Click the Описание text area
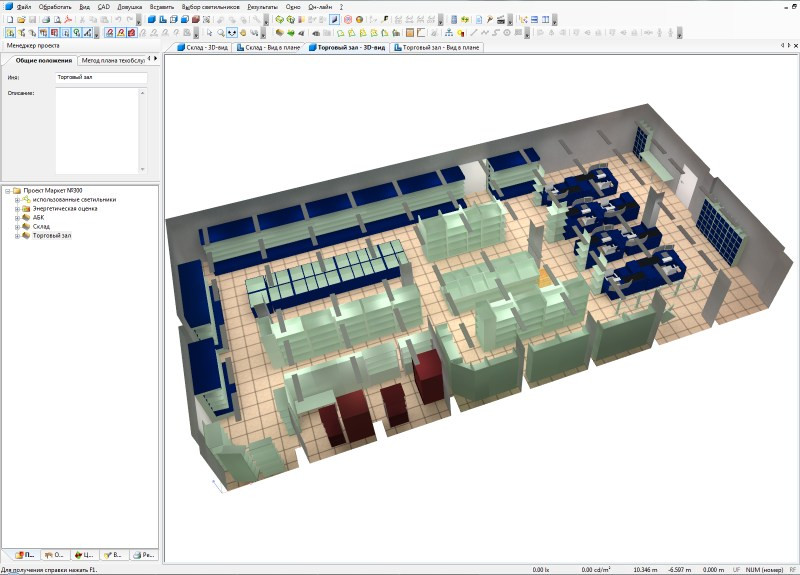Screen dimensions: 800x575 [97, 131]
